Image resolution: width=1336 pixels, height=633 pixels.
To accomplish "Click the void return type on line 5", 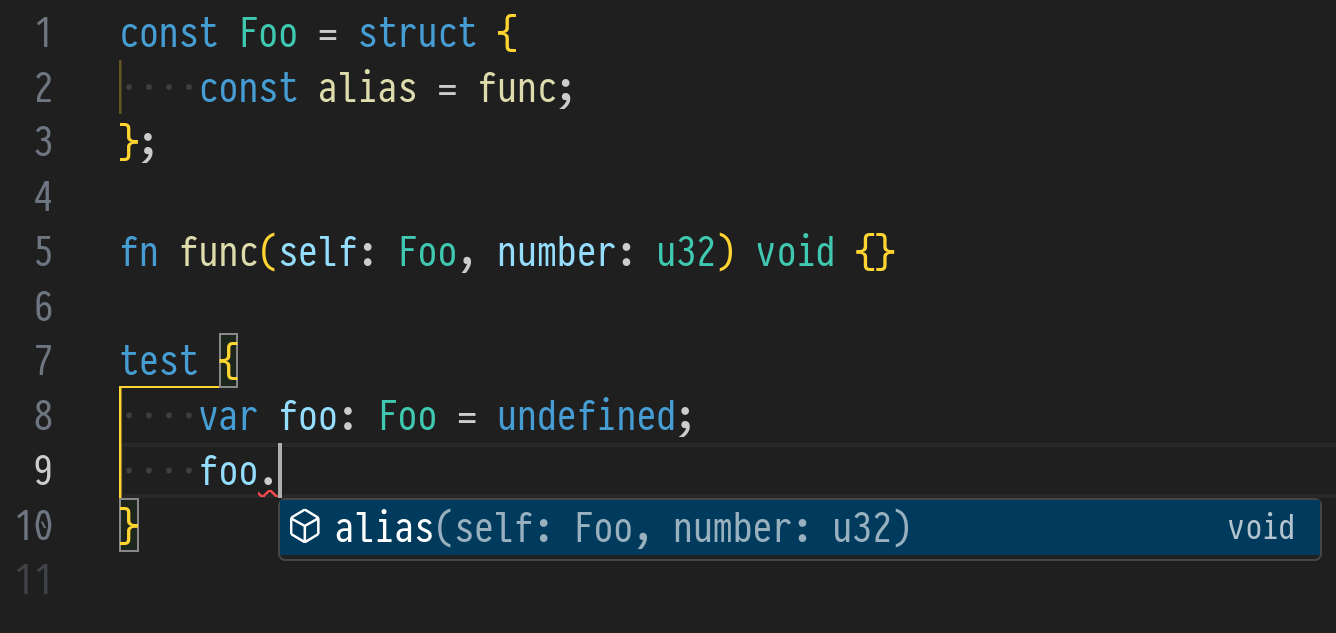I will 795,252.
